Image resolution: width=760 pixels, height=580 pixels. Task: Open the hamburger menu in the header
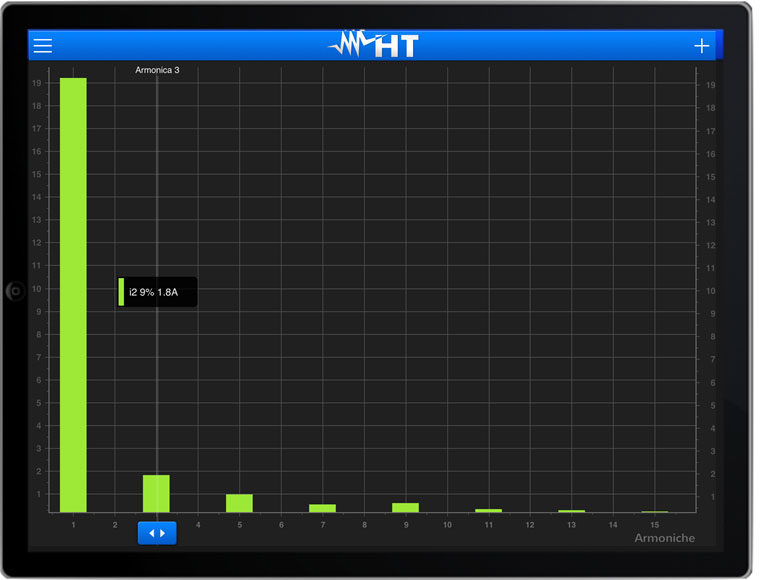coord(43,46)
